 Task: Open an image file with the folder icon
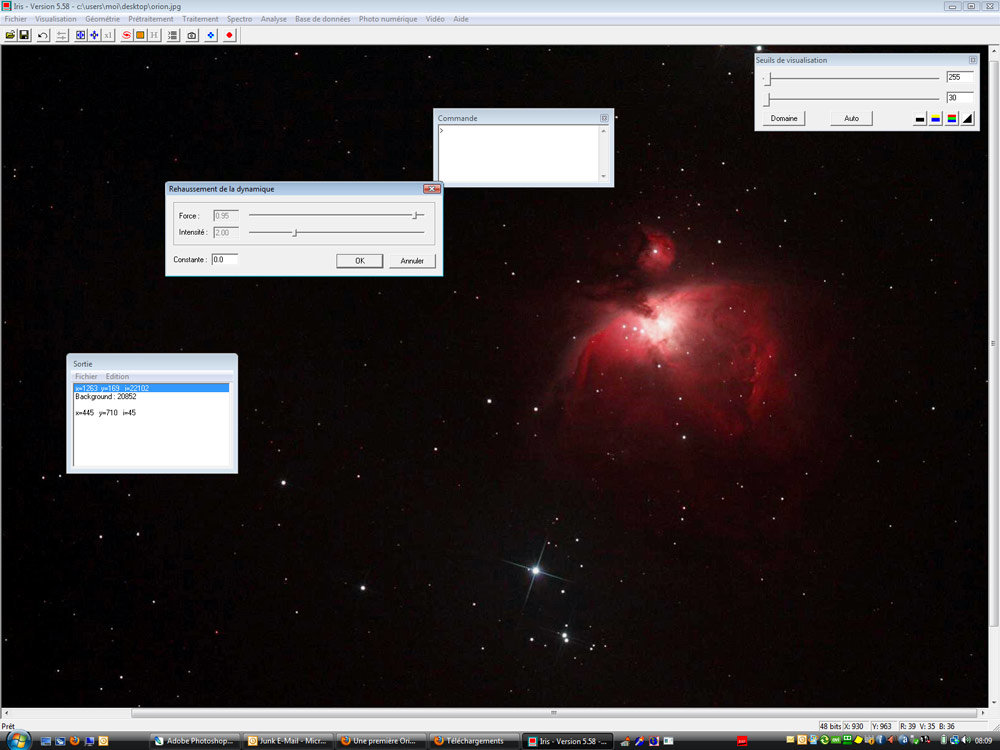(x=10, y=35)
